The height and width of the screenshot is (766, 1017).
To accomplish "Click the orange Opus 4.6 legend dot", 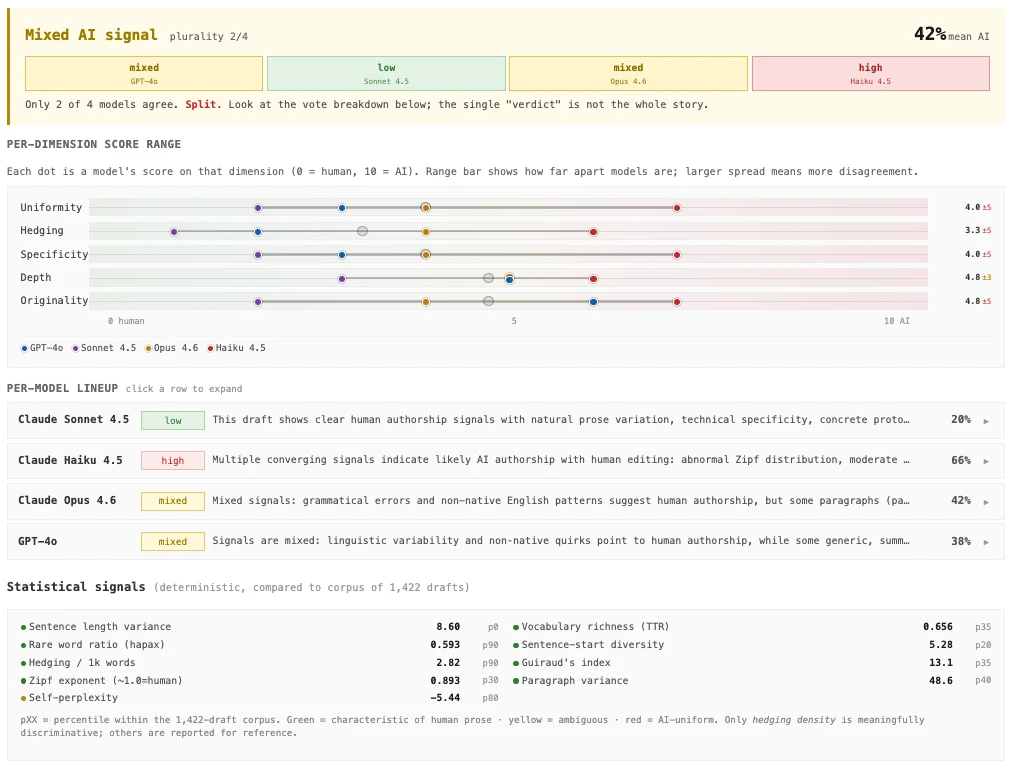I will point(148,348).
